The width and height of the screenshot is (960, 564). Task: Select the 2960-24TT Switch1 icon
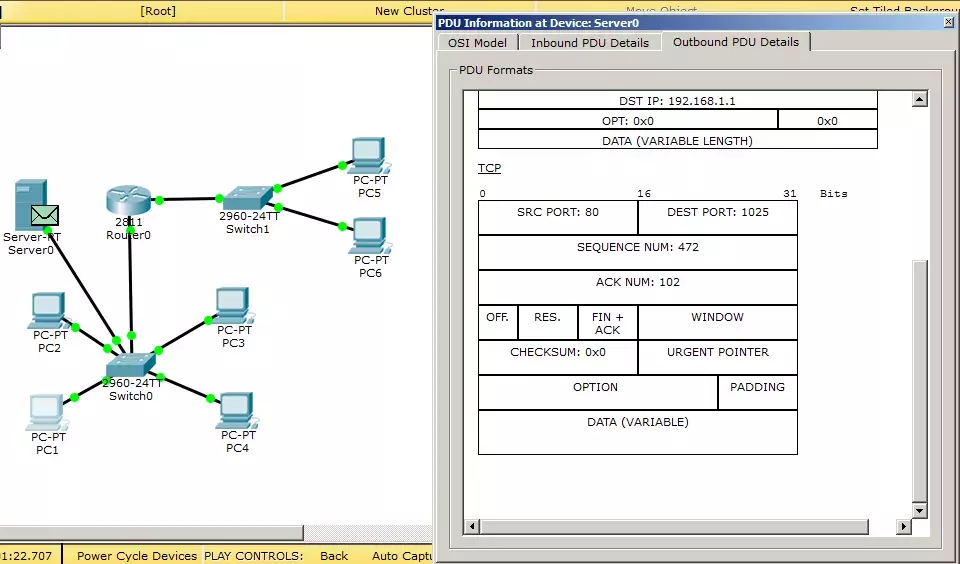tap(247, 198)
